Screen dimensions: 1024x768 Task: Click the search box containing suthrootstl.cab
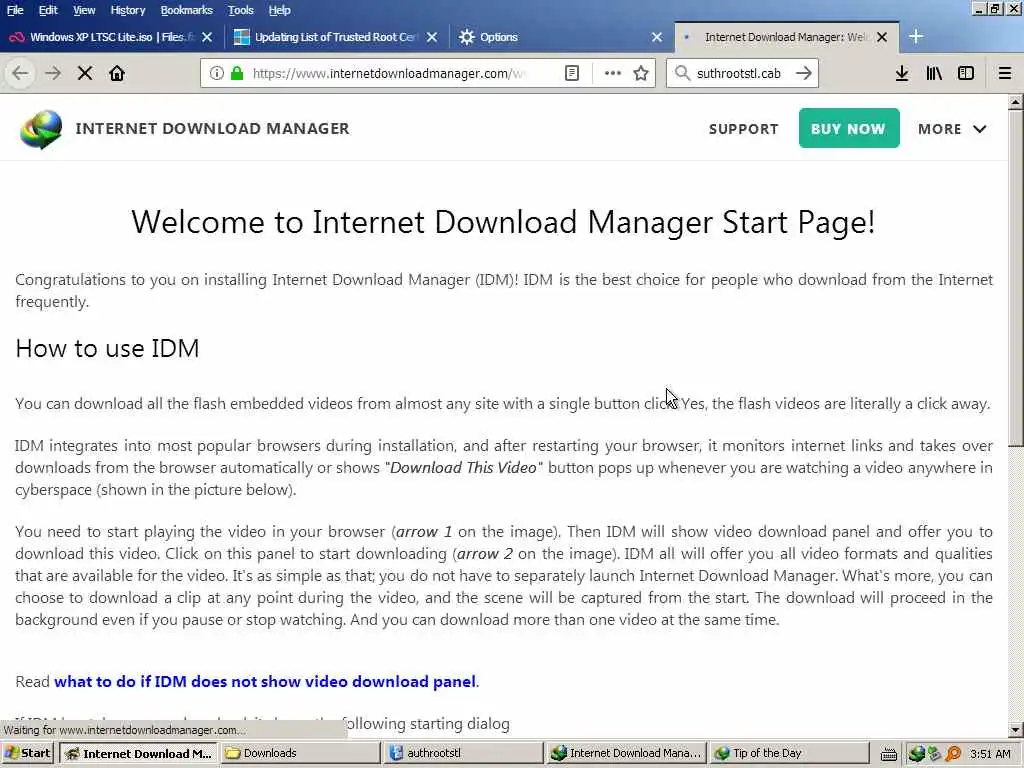click(742, 73)
